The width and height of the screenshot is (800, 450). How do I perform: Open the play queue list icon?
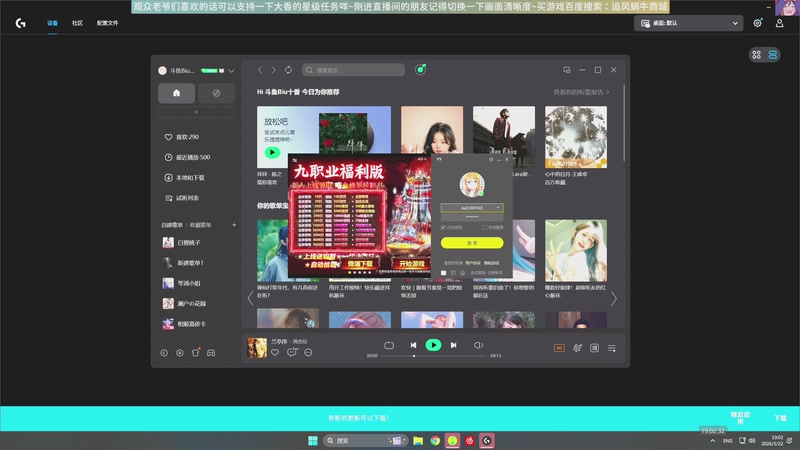coord(612,348)
